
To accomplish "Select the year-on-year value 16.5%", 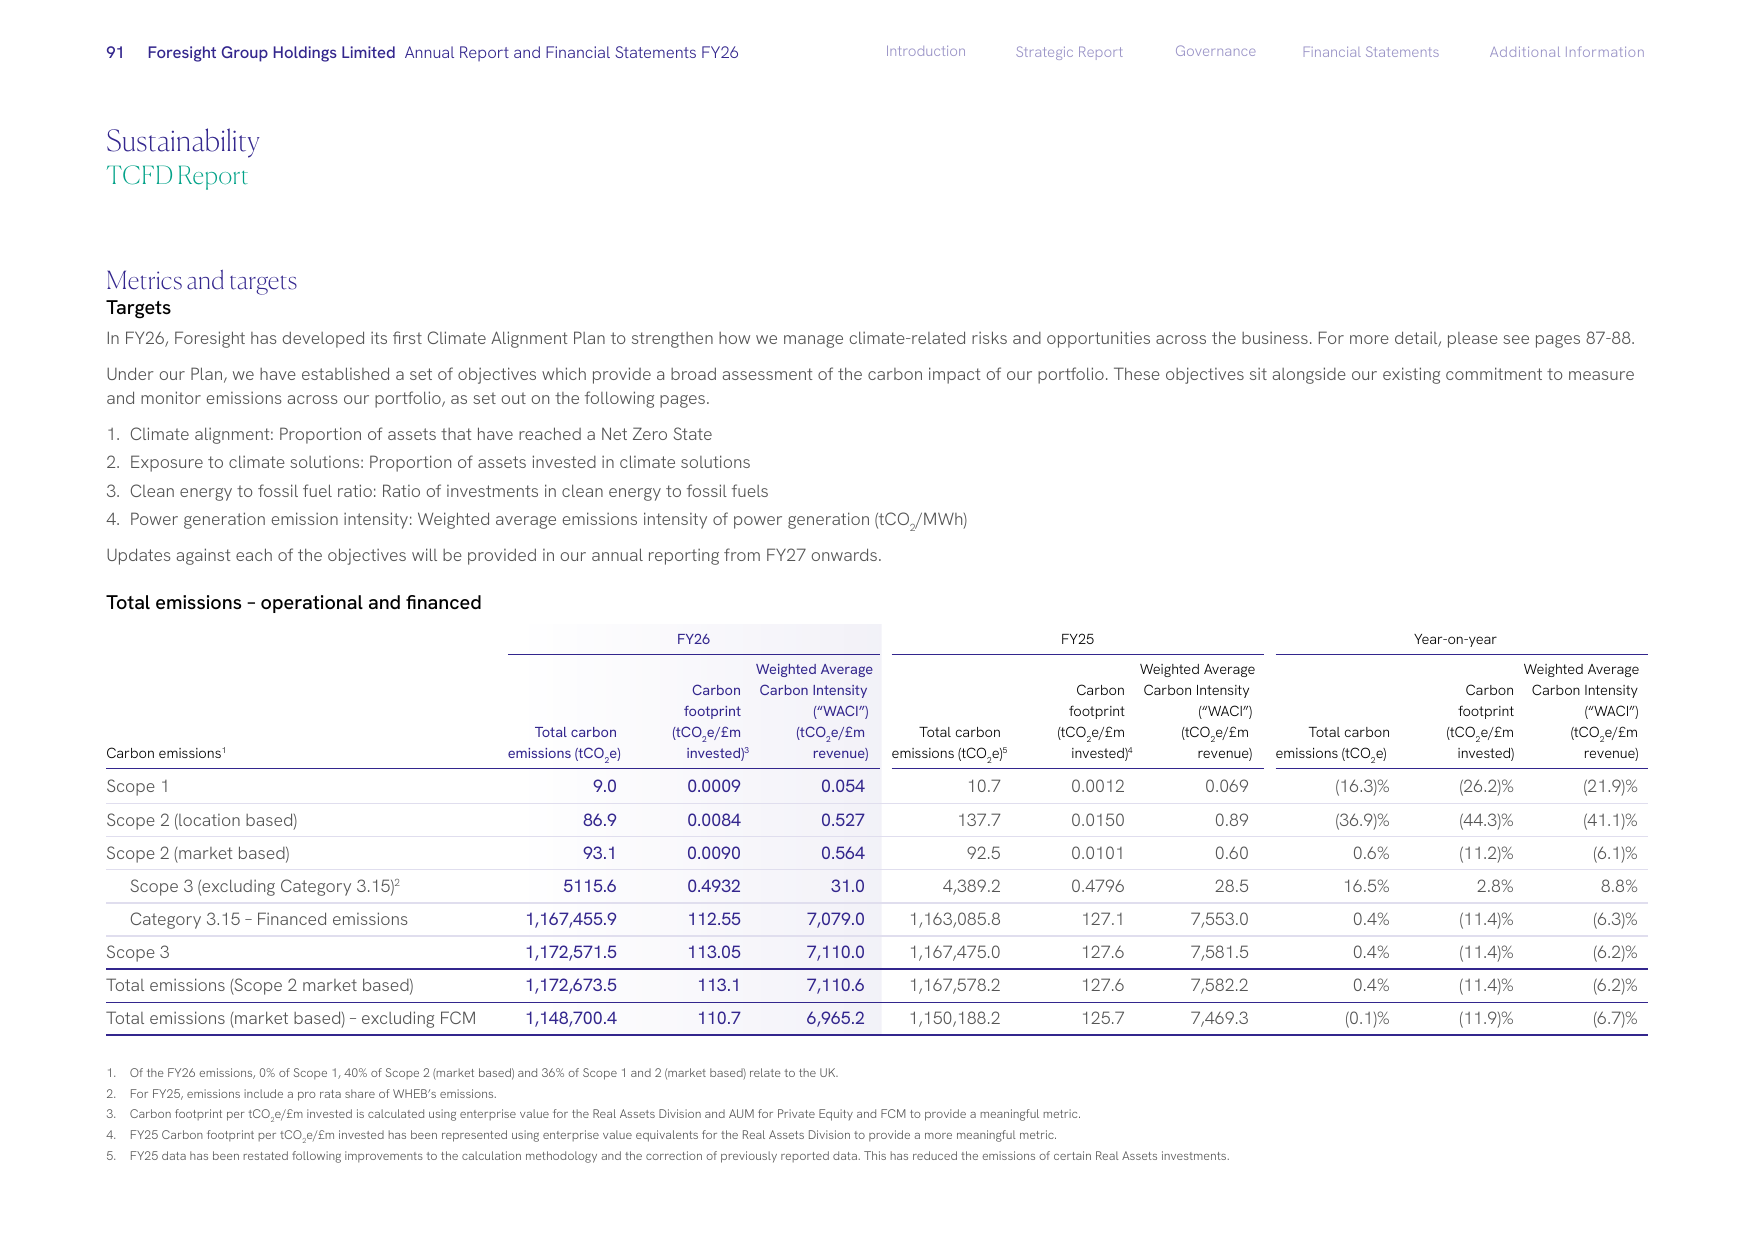I will pyautogui.click(x=1366, y=886).
